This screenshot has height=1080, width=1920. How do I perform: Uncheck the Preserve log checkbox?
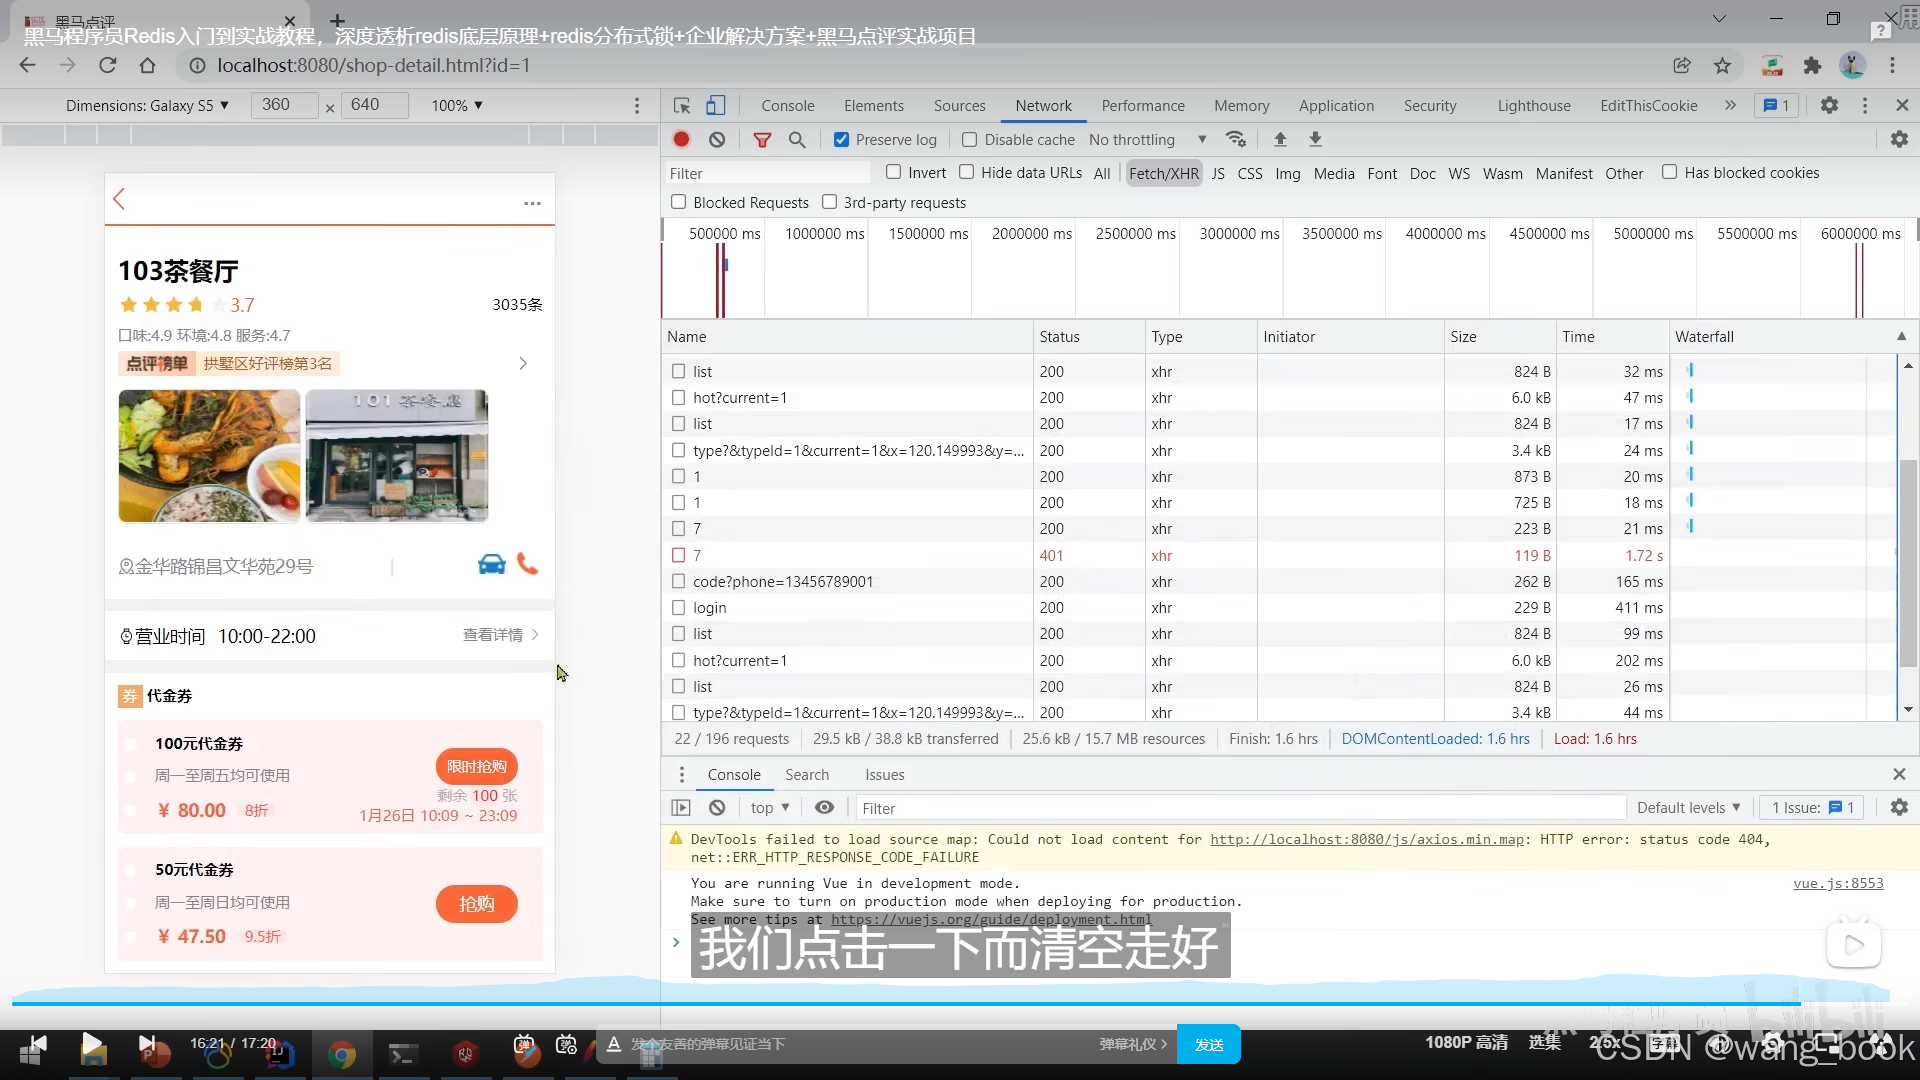point(841,139)
